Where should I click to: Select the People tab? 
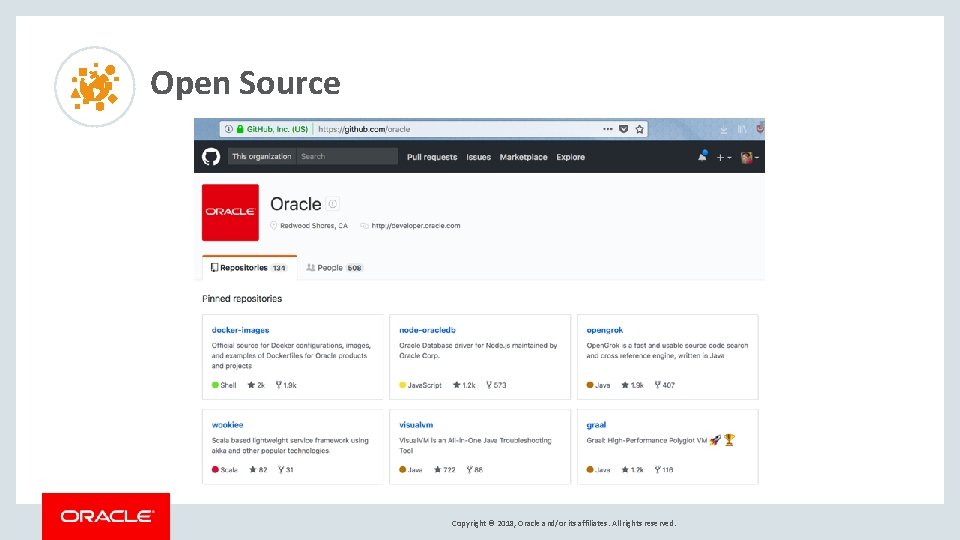[334, 268]
